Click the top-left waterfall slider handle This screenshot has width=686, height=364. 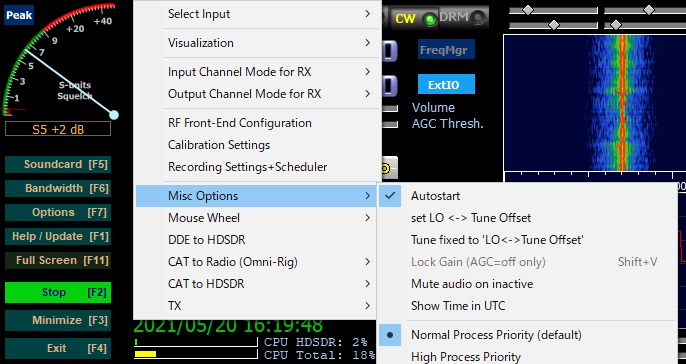tap(528, 10)
